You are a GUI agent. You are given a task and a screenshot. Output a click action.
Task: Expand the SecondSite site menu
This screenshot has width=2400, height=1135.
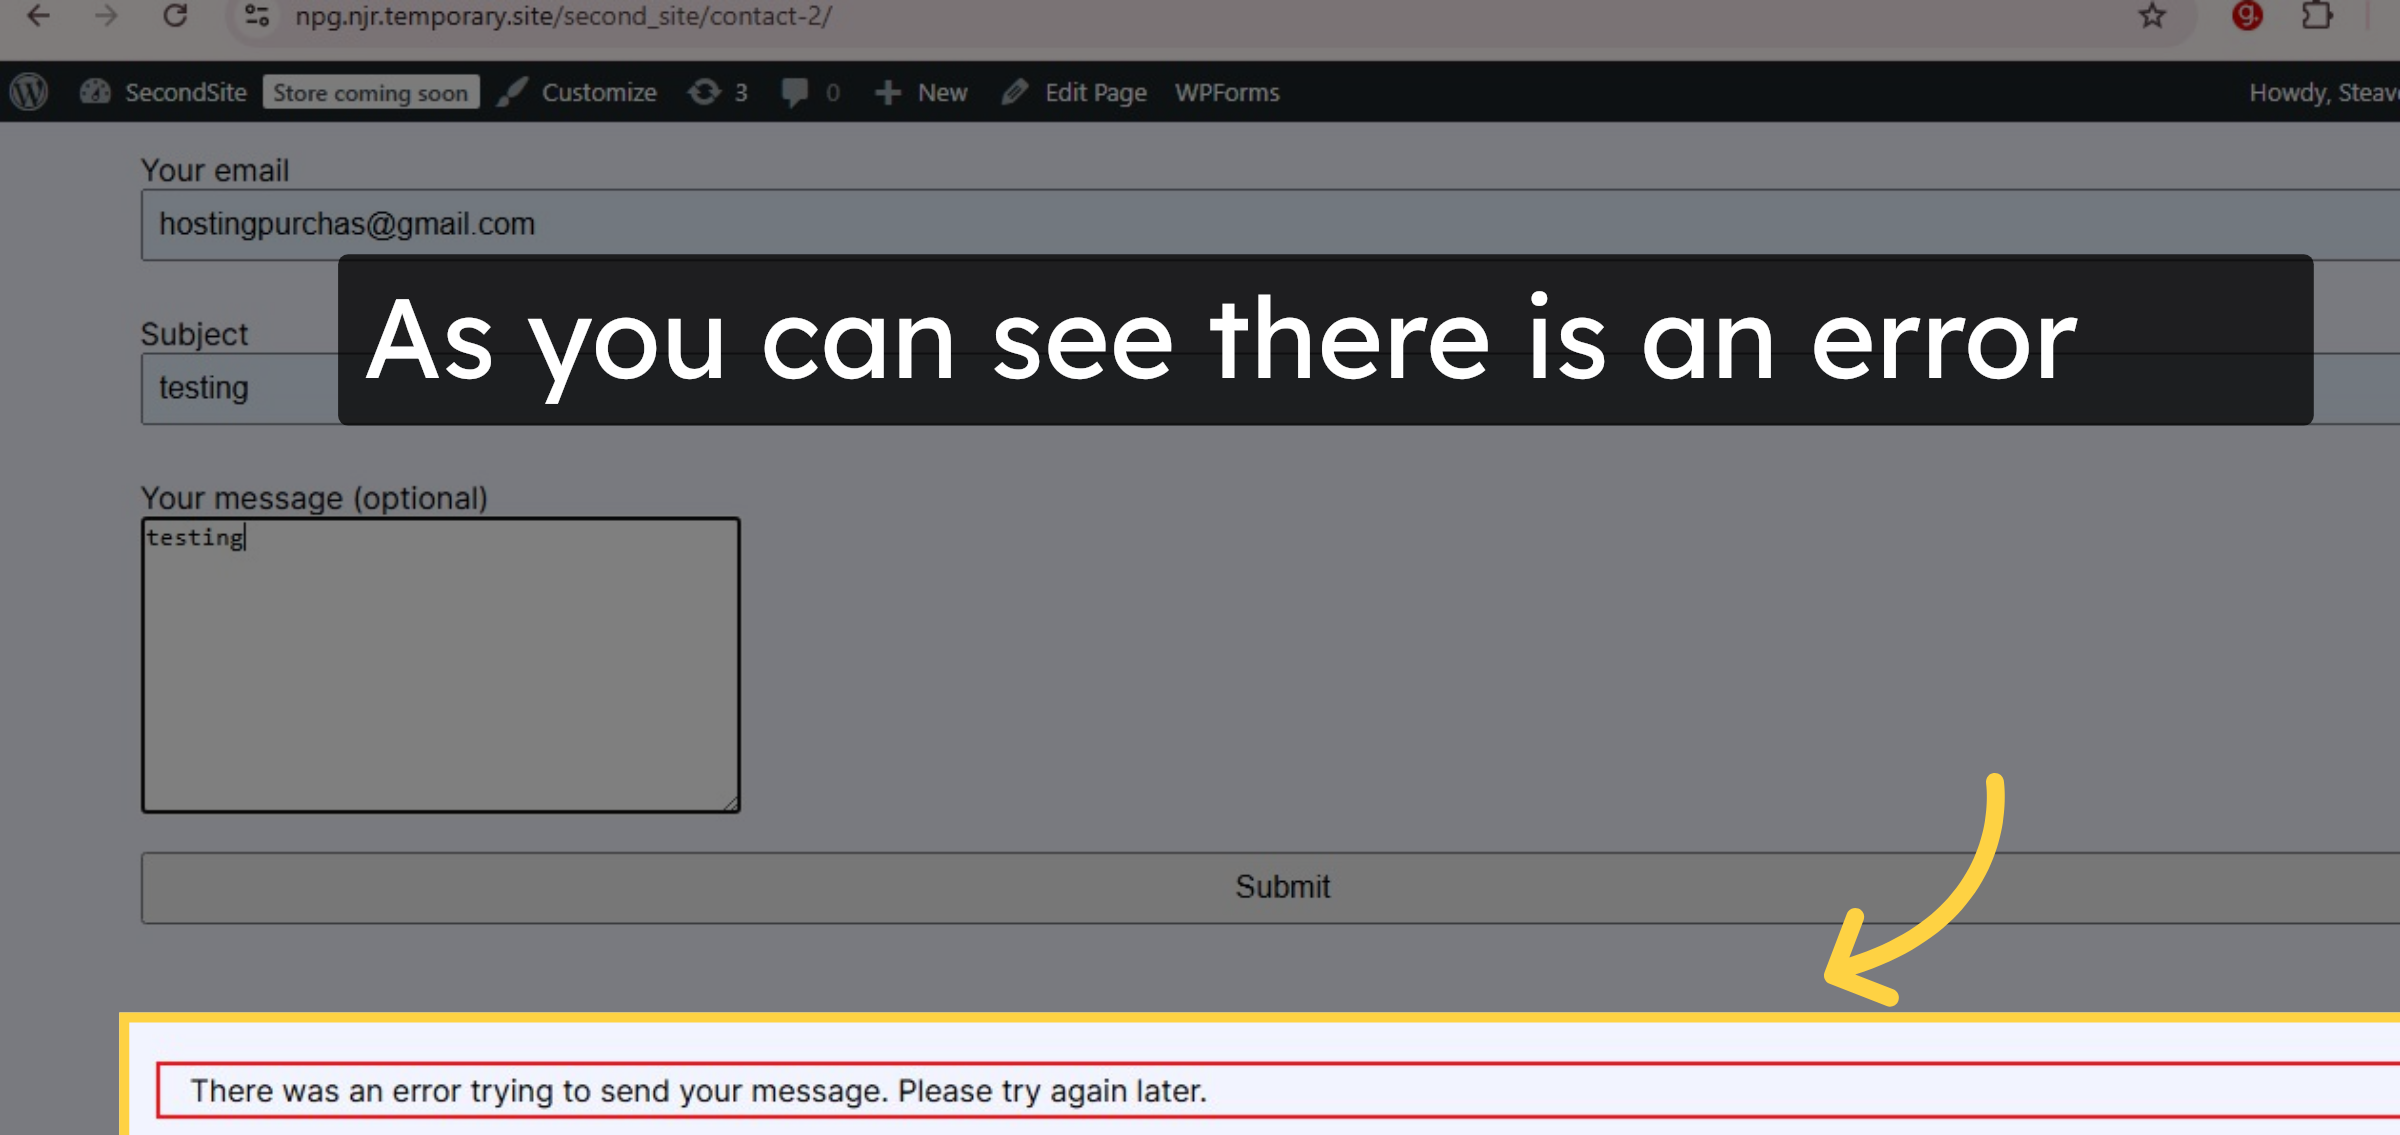click(x=185, y=92)
